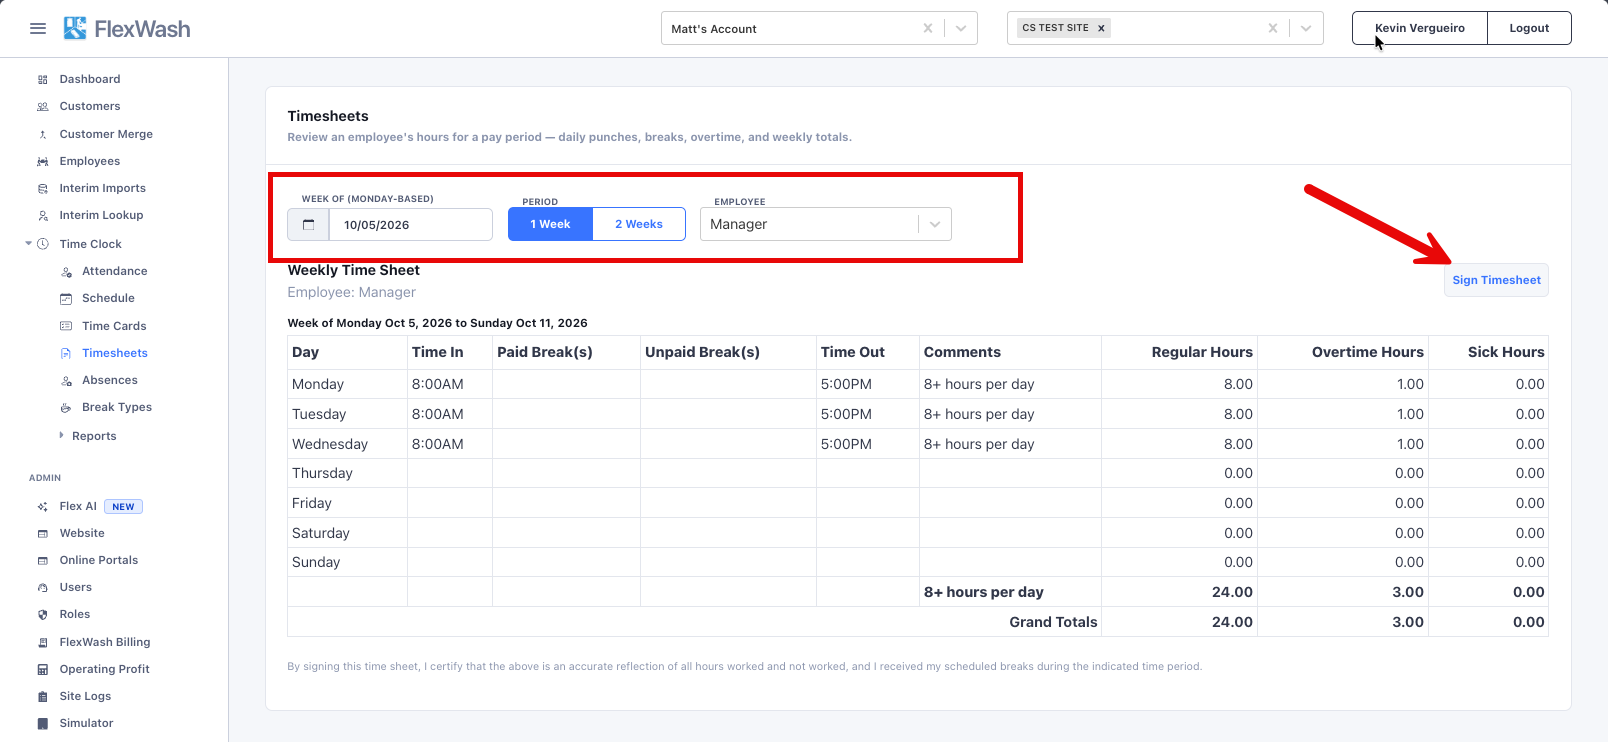This screenshot has height=742, width=1608.
Task: Click Monday's Time In 8:00AM cell
Action: [449, 384]
